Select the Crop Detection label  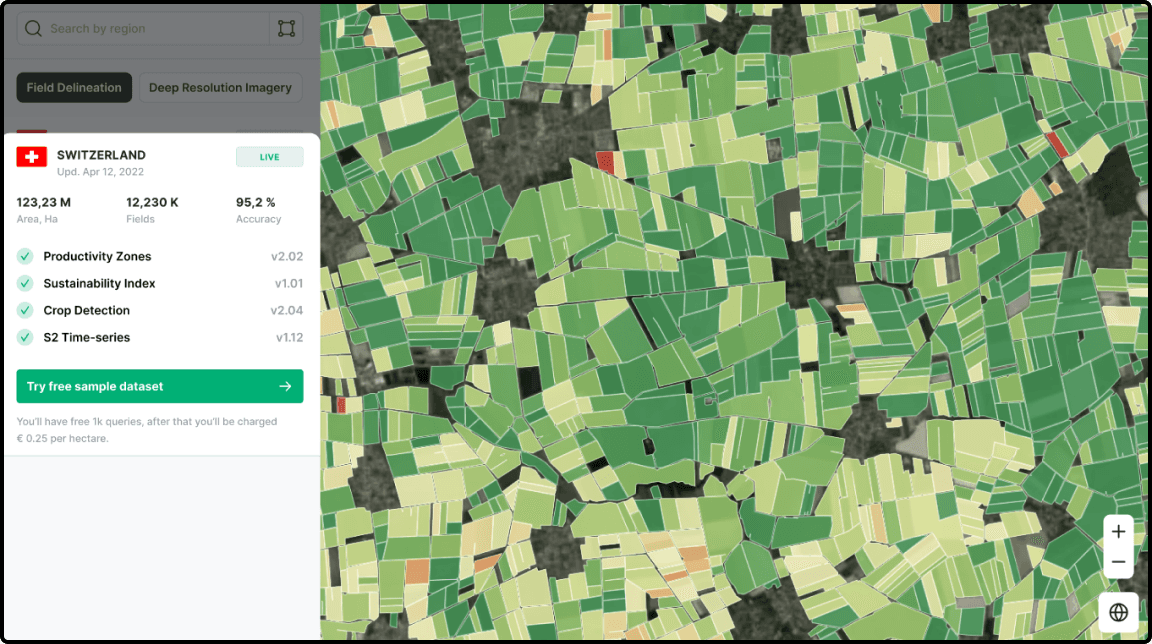87,311
